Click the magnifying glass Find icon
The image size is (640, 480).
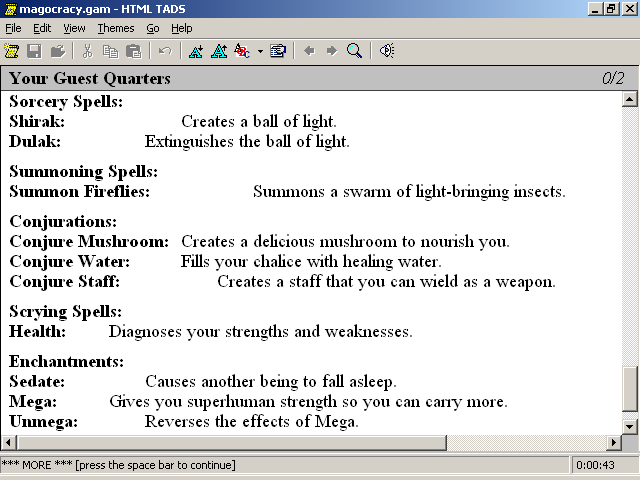point(354,50)
